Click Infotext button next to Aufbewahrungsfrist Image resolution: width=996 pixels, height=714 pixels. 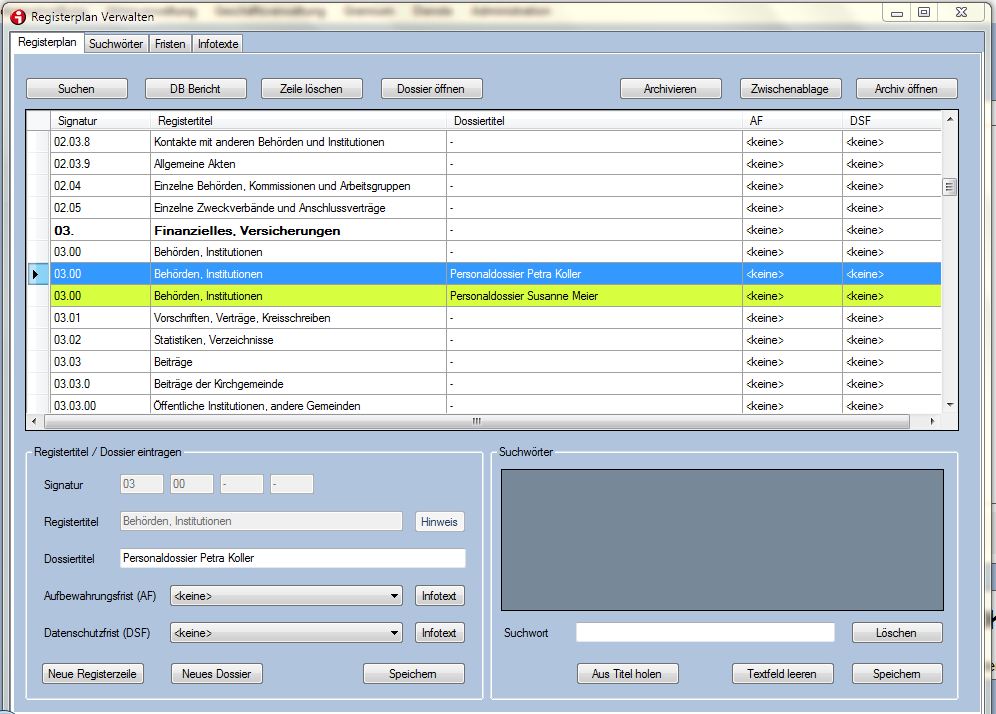[439, 596]
